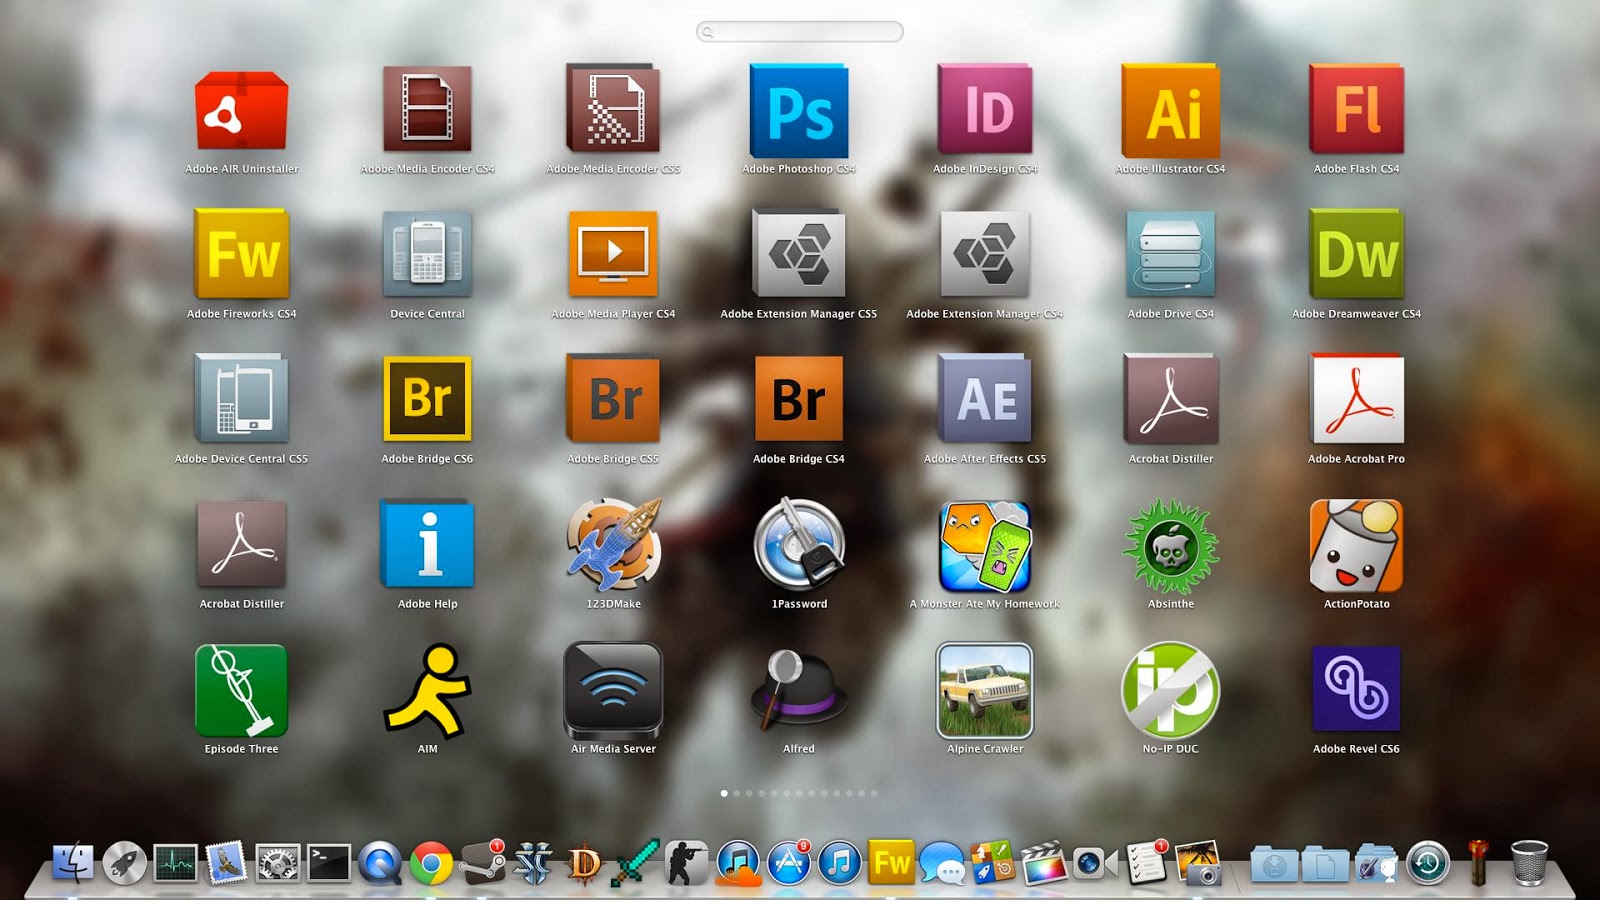The height and width of the screenshot is (900, 1600).
Task: Launch Adobe Media Encoder CS4
Action: click(427, 109)
